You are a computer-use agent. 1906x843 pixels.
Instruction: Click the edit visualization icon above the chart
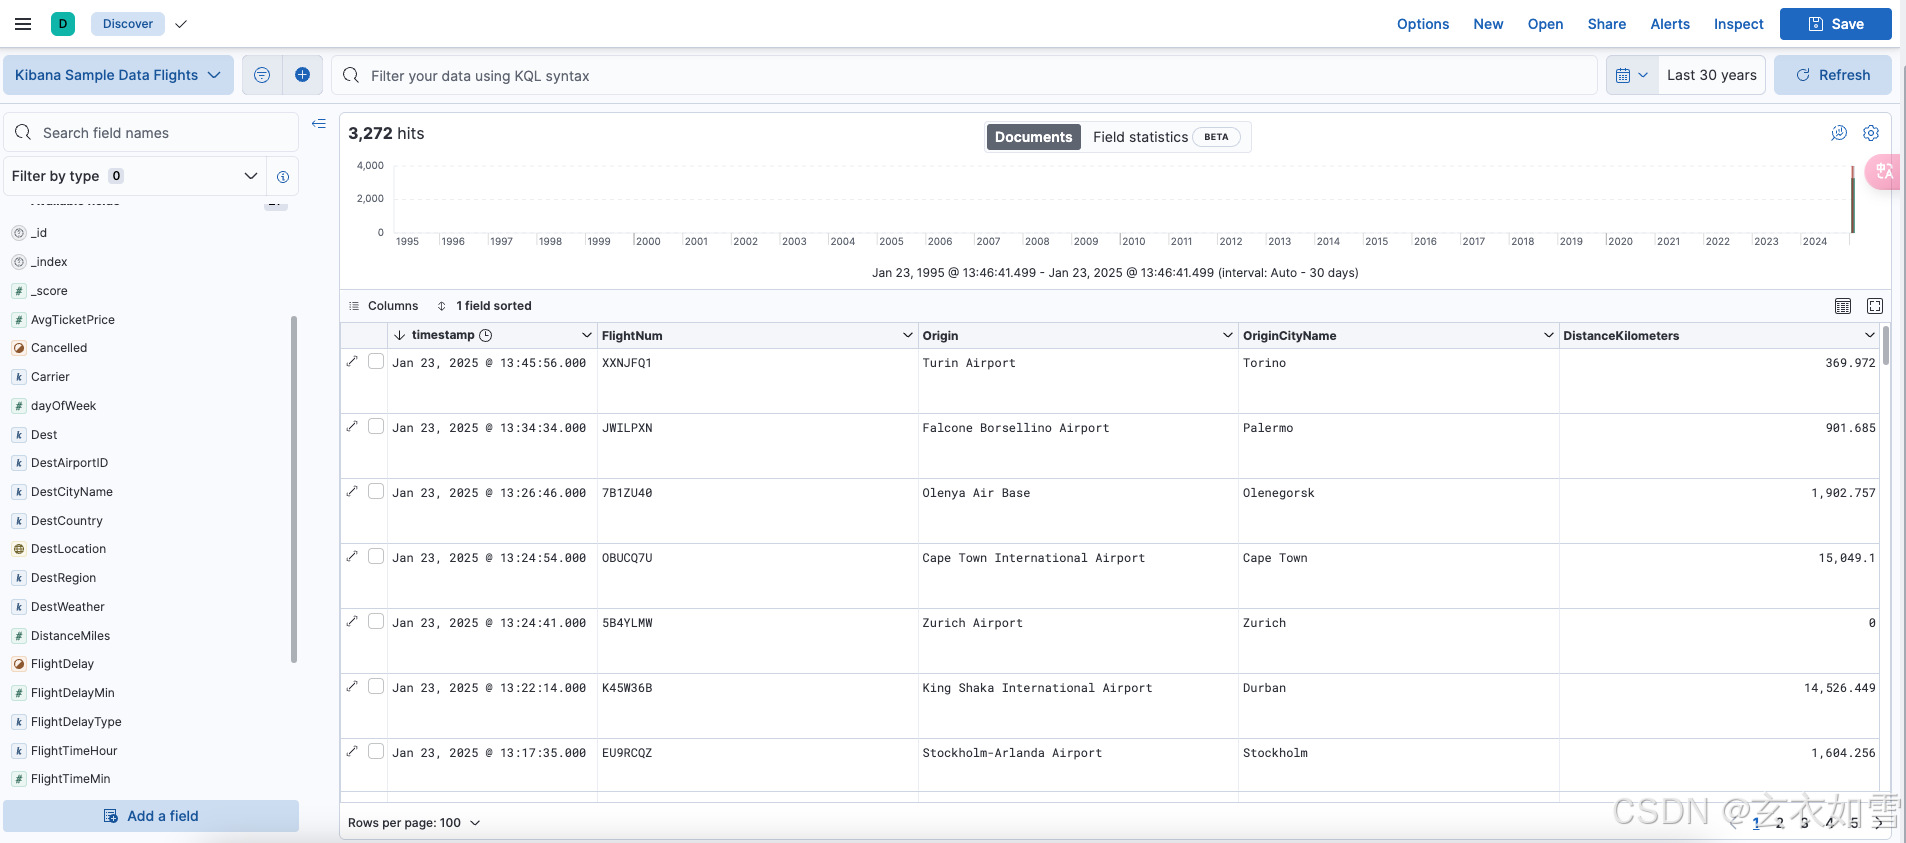point(1839,133)
